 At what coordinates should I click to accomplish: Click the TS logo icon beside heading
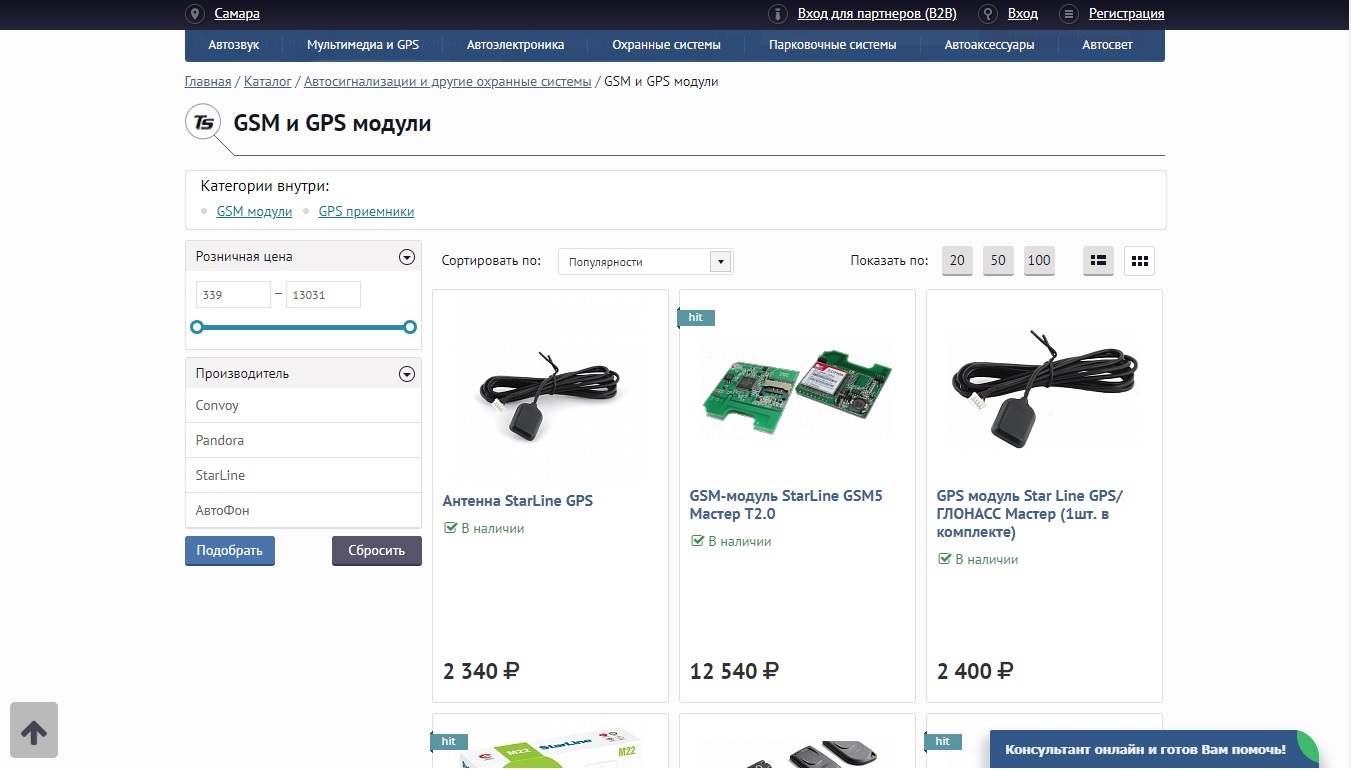coord(203,123)
